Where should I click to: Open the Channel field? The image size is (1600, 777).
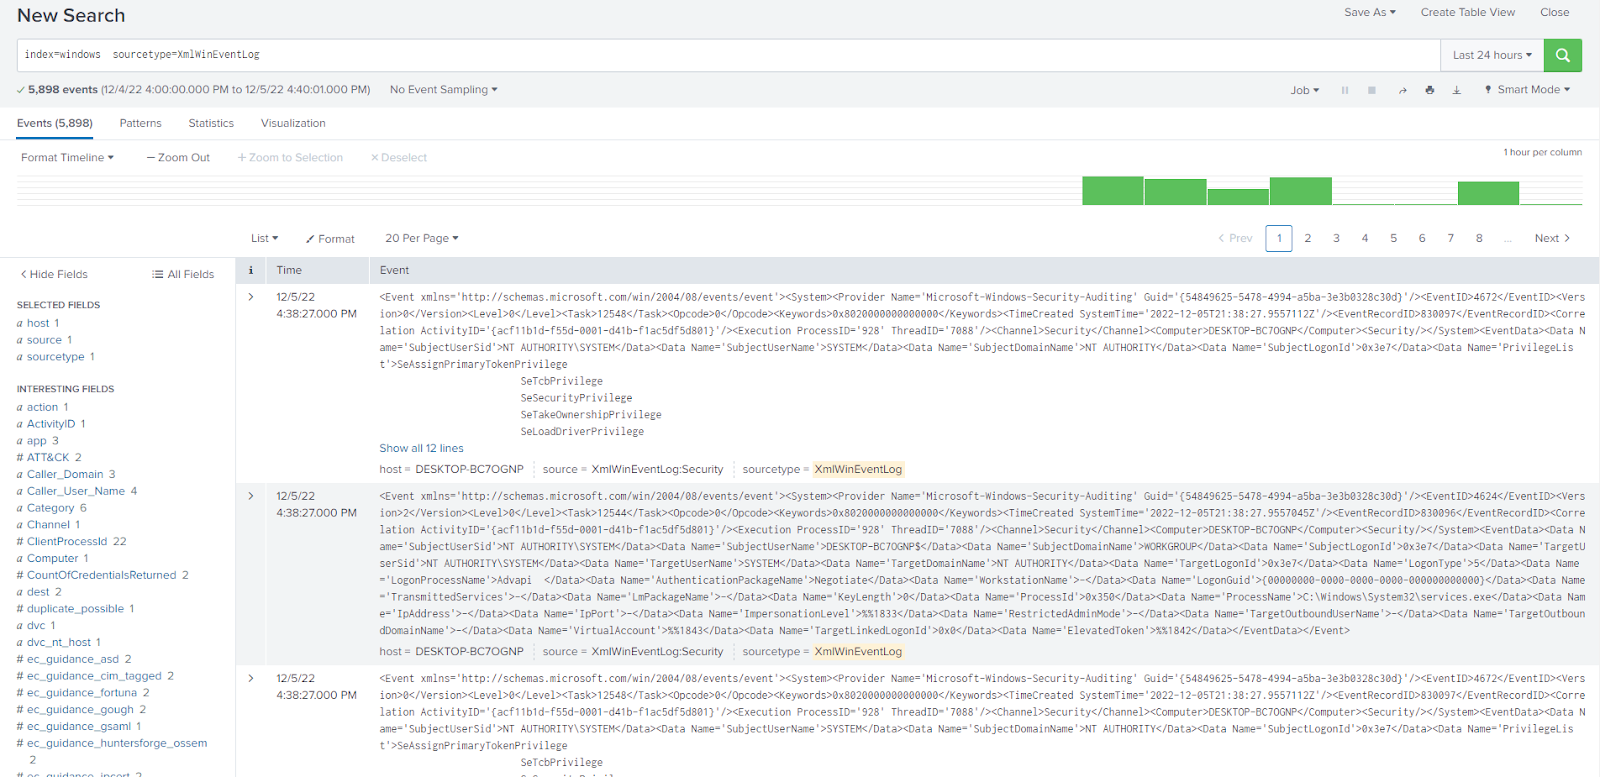48,525
